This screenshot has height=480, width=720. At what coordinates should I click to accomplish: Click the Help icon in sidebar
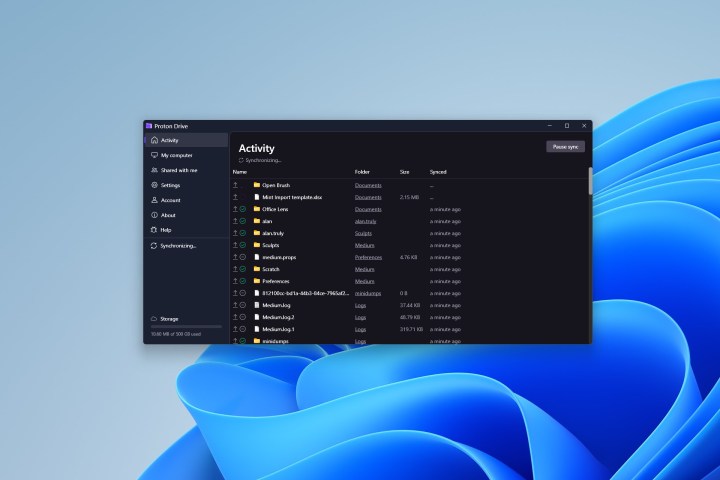pyautogui.click(x=152, y=230)
